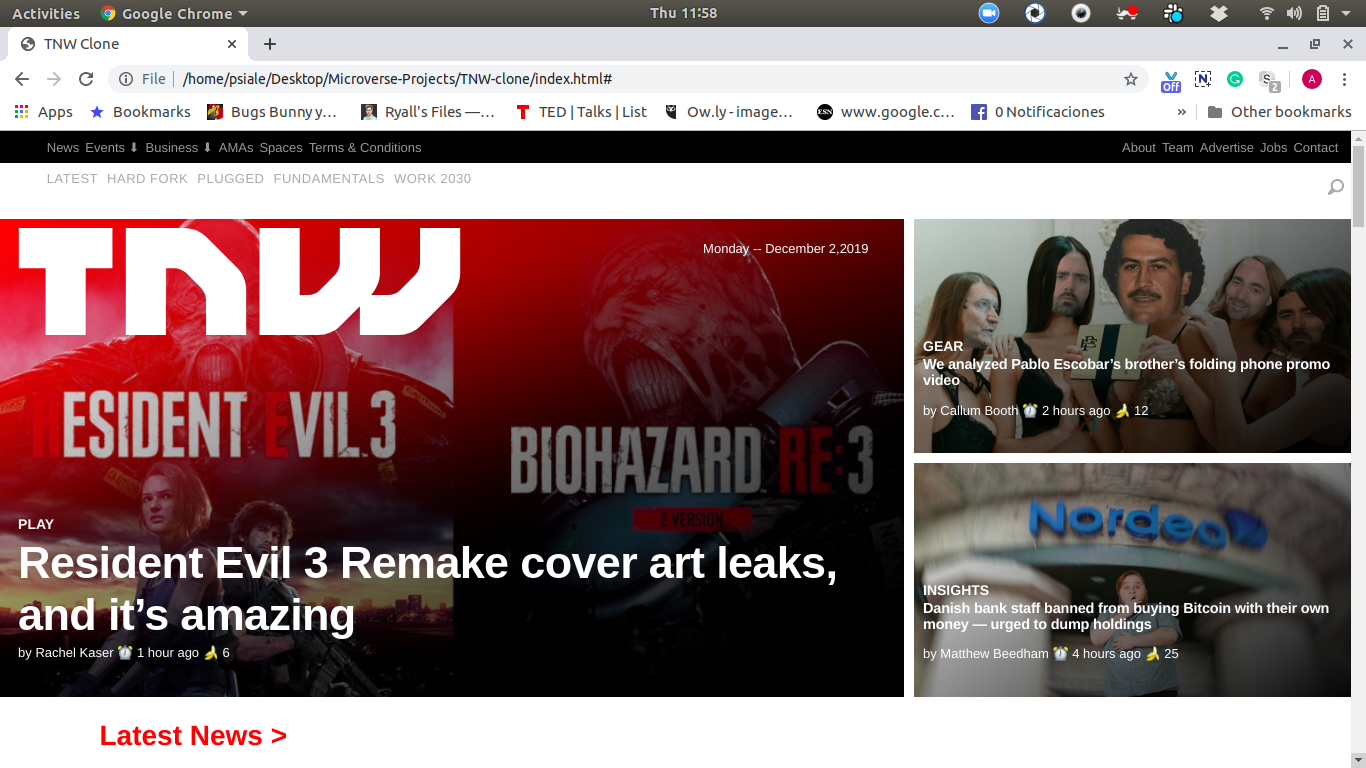
Task: Open the Other bookmarks folder
Action: coord(1279,112)
